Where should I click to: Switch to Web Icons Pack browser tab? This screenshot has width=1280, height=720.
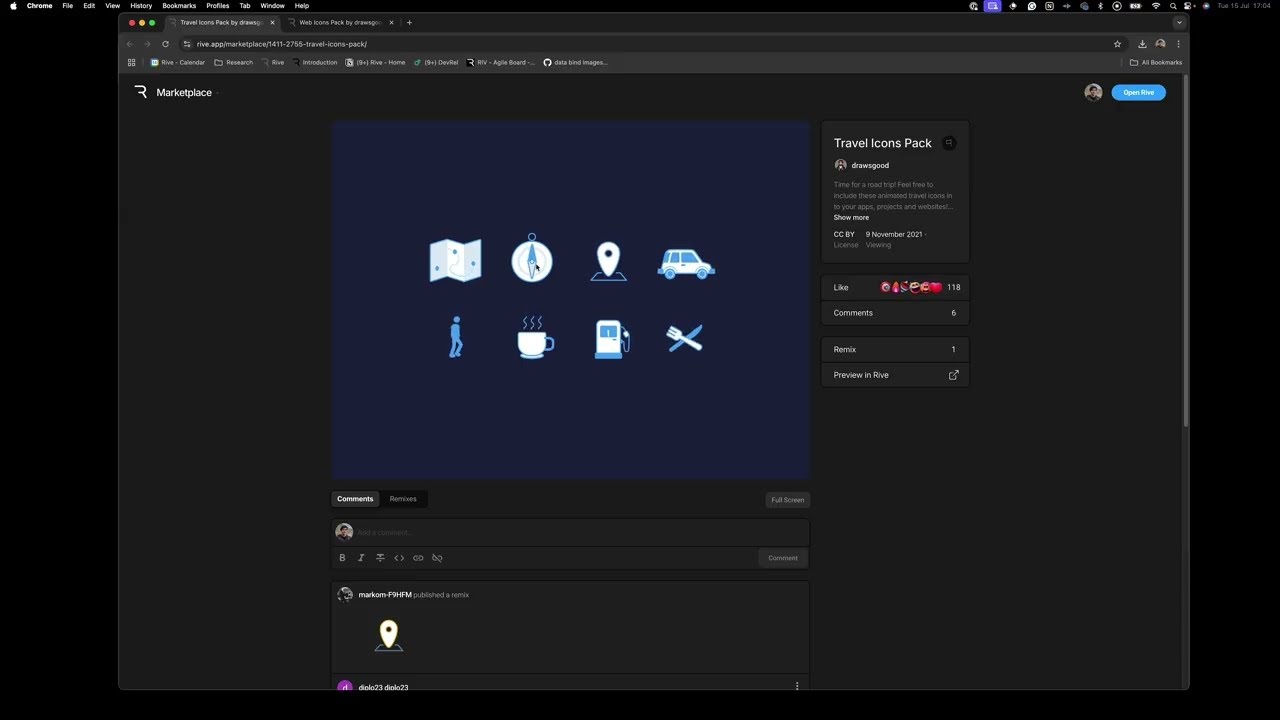tap(340, 22)
